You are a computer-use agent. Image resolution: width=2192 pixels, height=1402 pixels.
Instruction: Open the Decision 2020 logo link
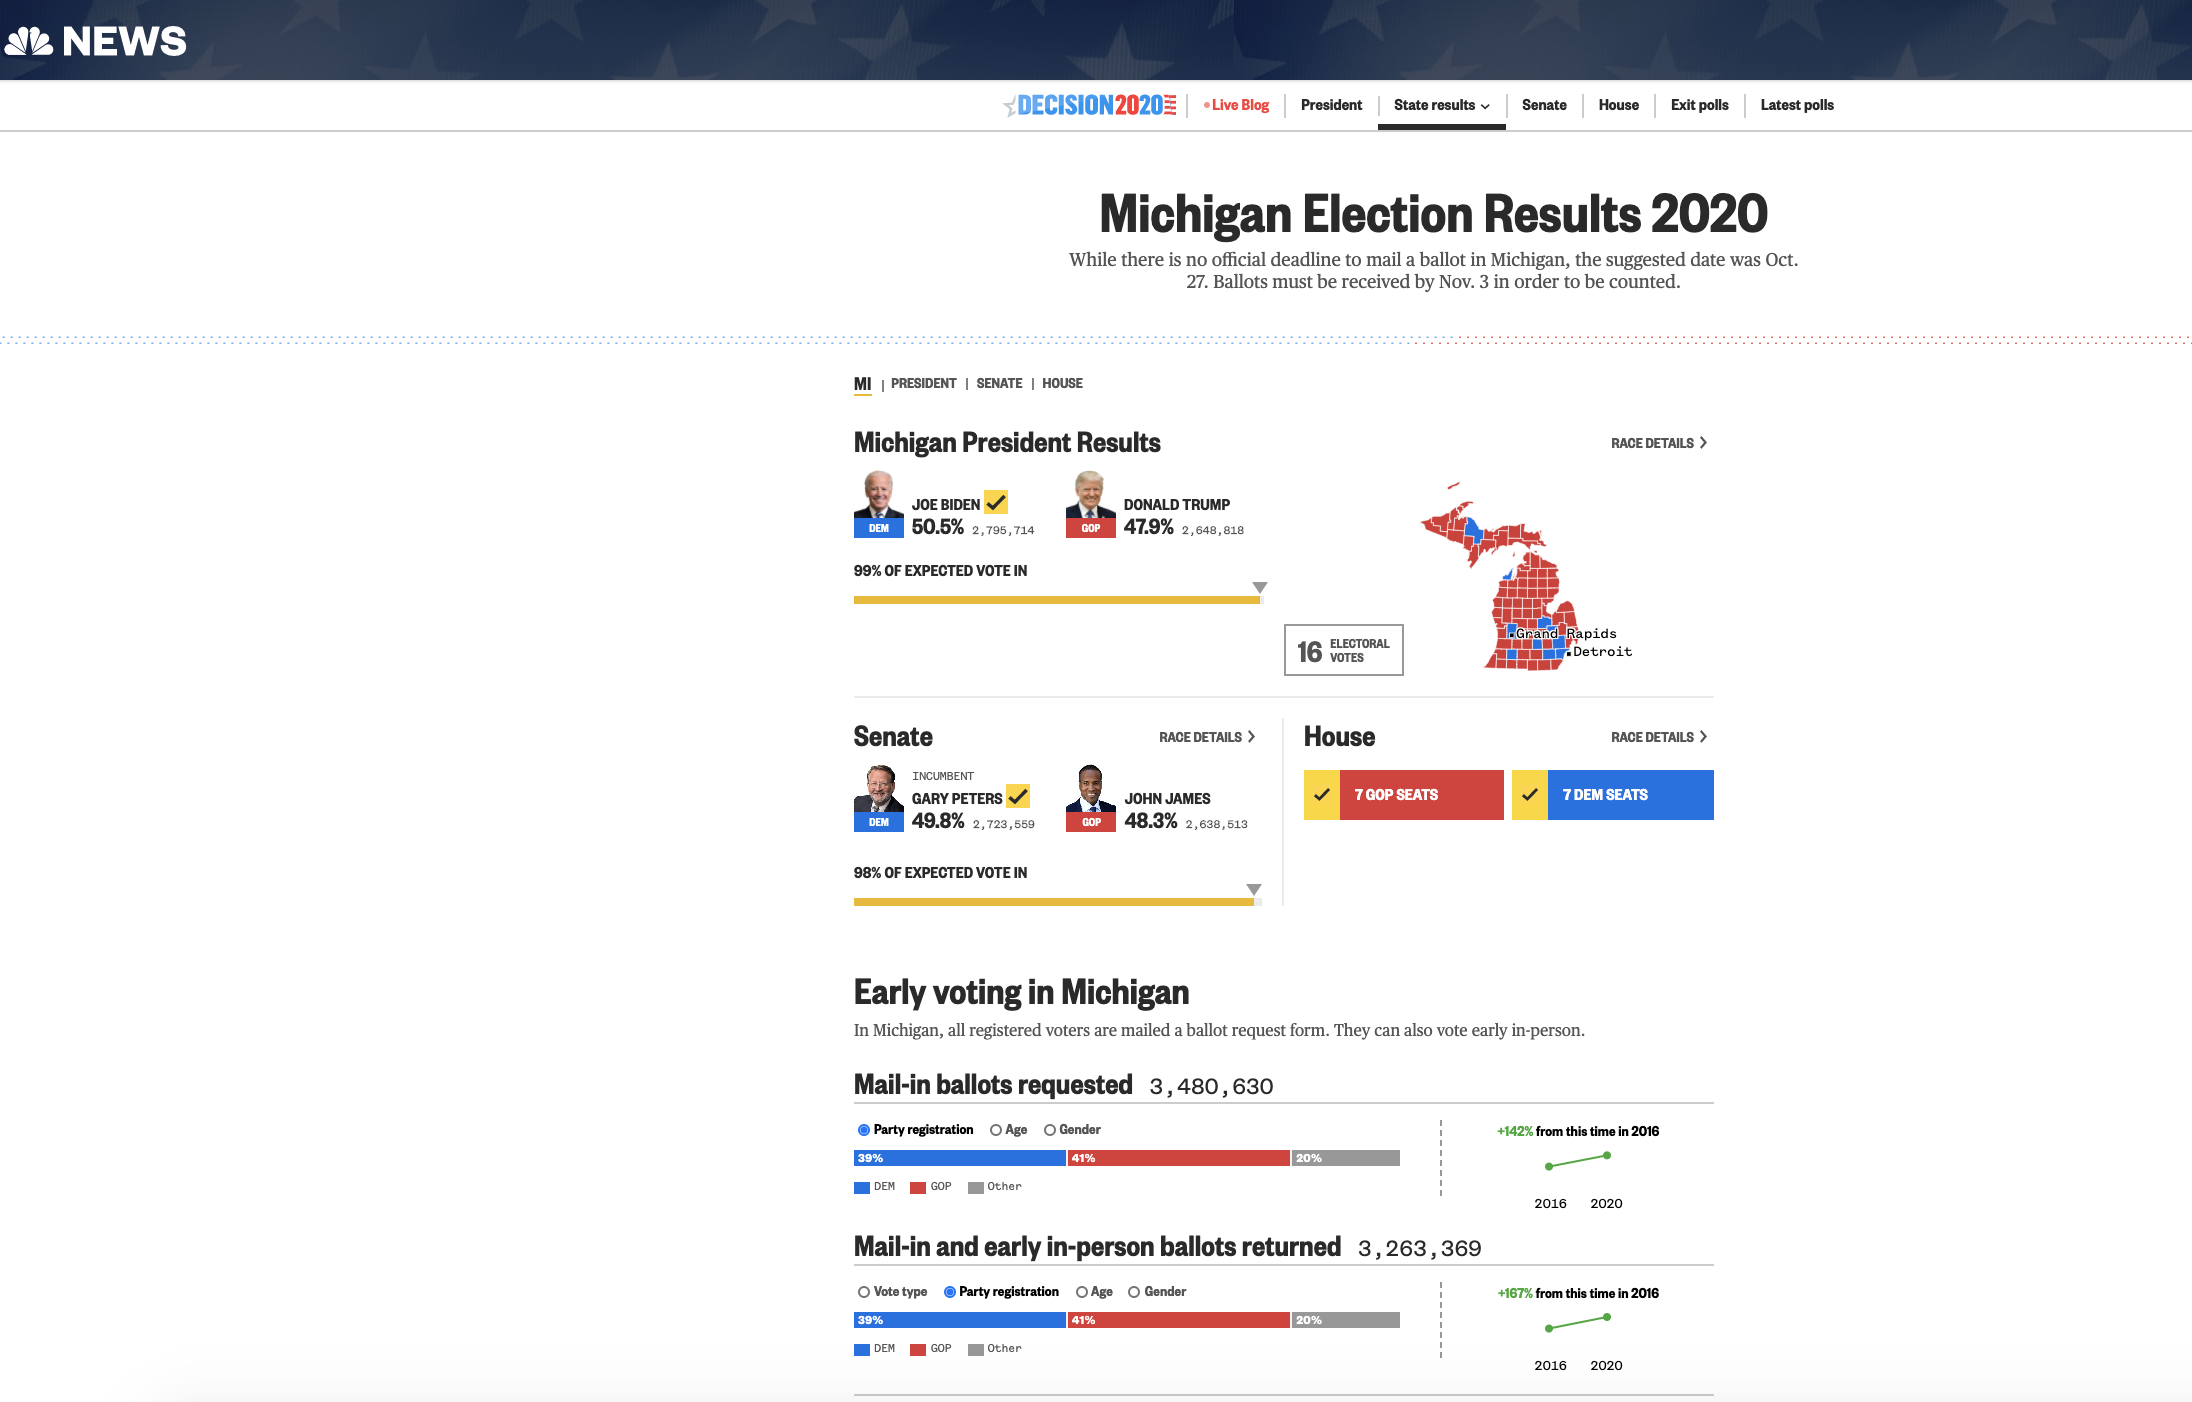click(1091, 105)
